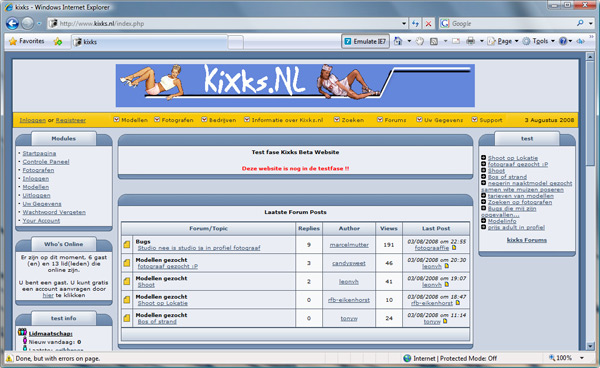Click the Google search magnifier icon

click(580, 23)
